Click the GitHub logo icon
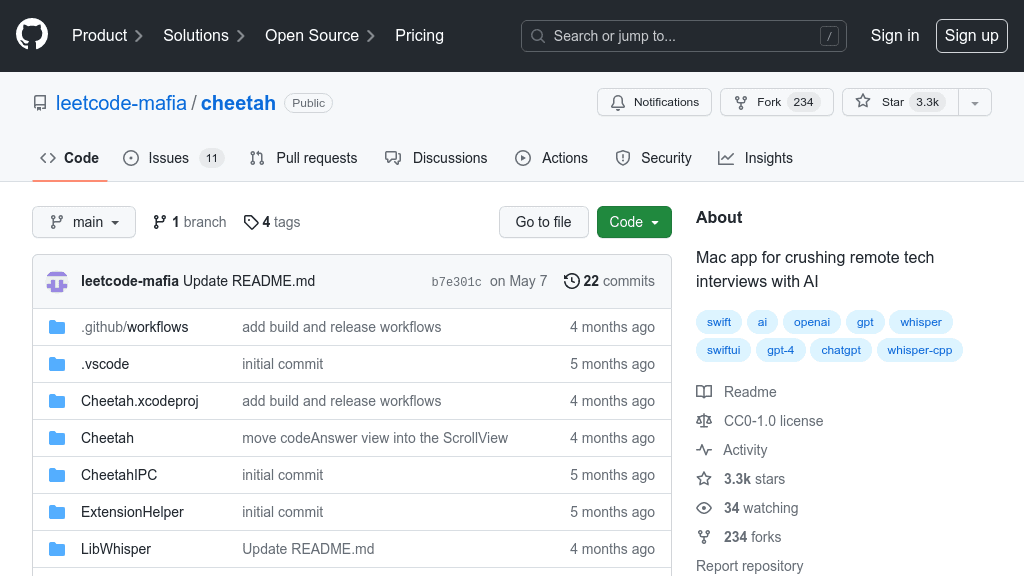Screen dimensions: 1024x576 [32, 35]
